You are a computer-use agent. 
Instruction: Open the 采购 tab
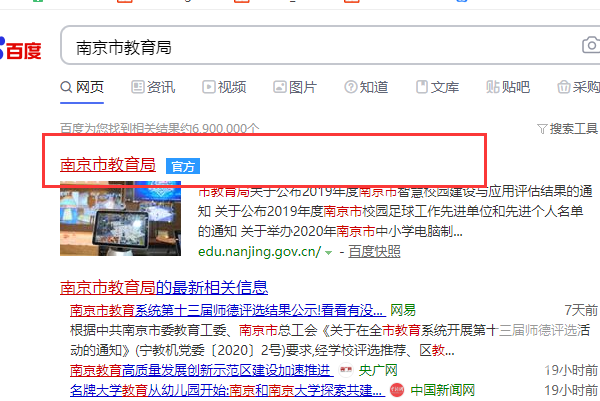point(579,87)
